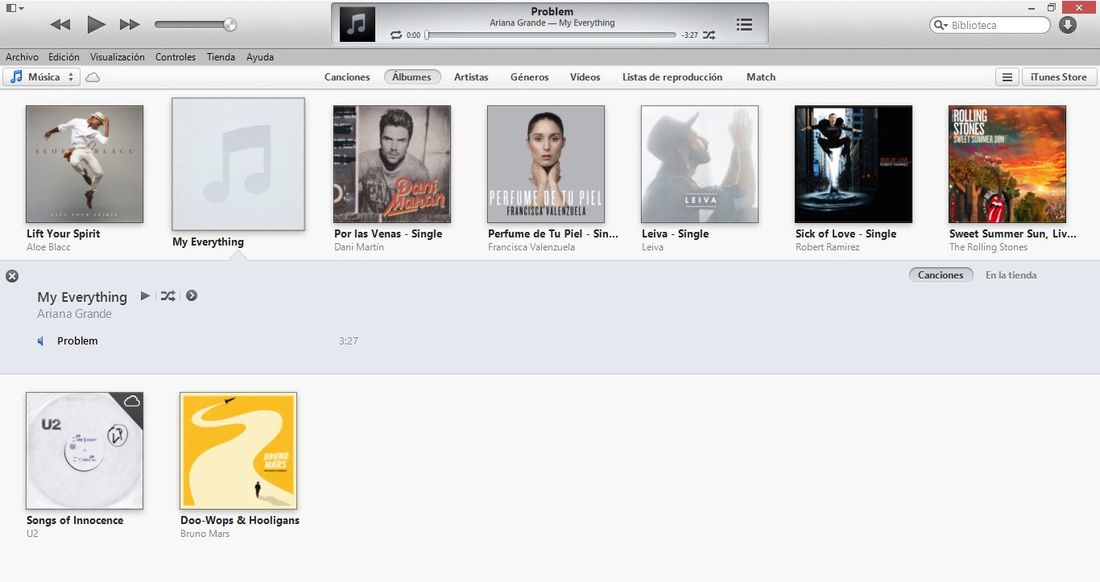Click The Rolling Stones artist name
Image resolution: width=1100 pixels, height=582 pixels.
(988, 247)
